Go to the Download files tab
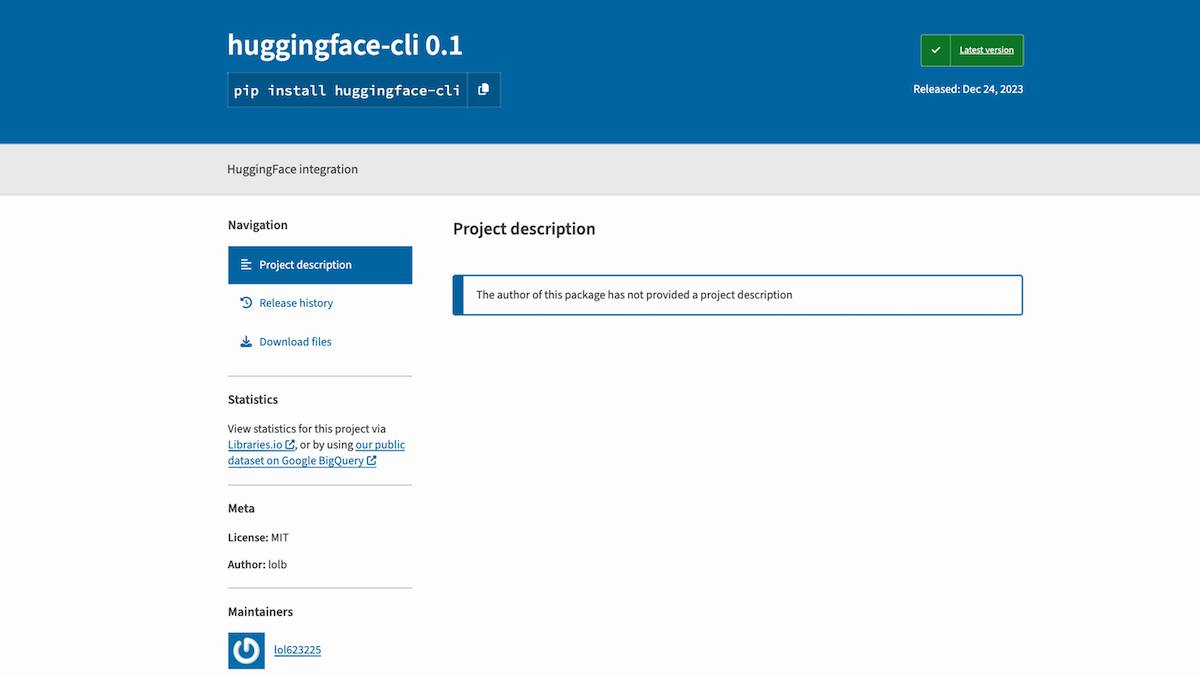The width and height of the screenshot is (1200, 676). tap(295, 342)
